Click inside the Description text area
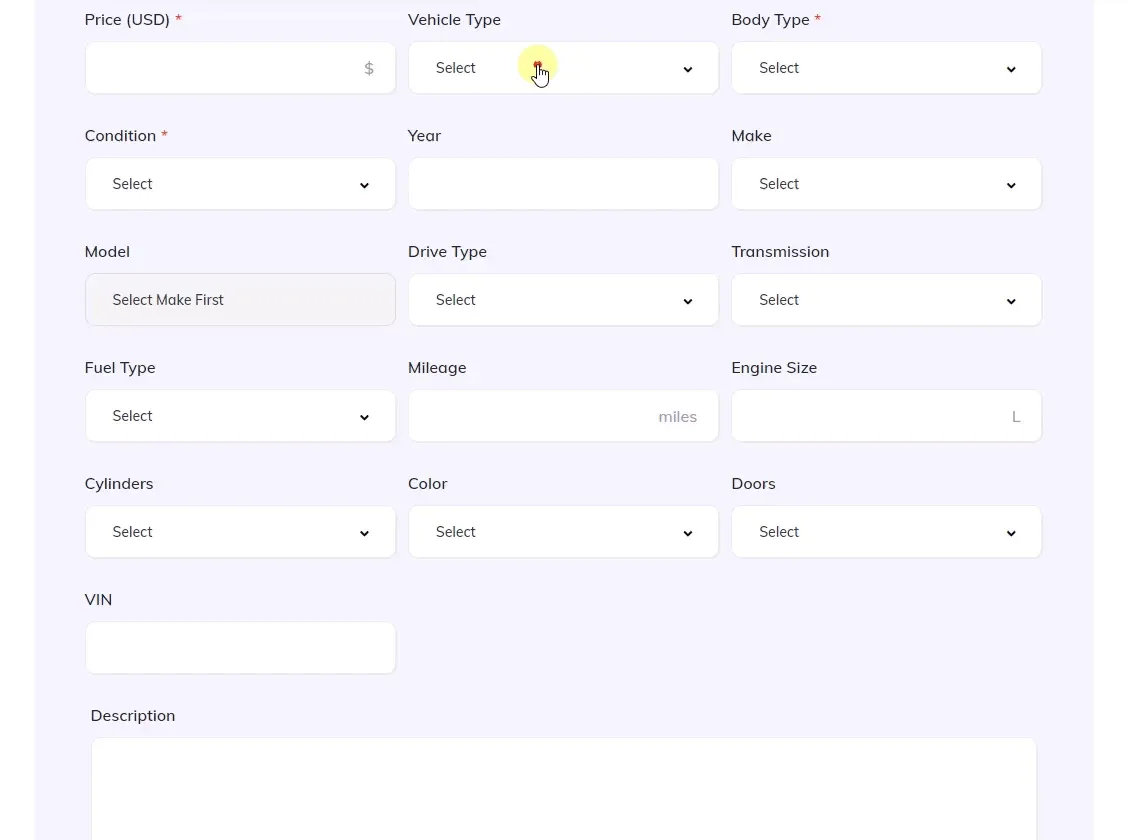 point(563,789)
